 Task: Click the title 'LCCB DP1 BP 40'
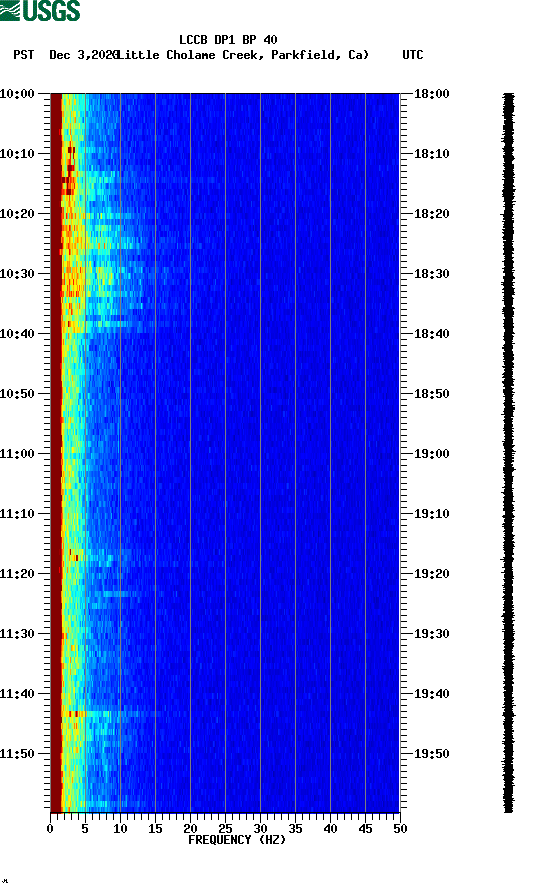228,40
